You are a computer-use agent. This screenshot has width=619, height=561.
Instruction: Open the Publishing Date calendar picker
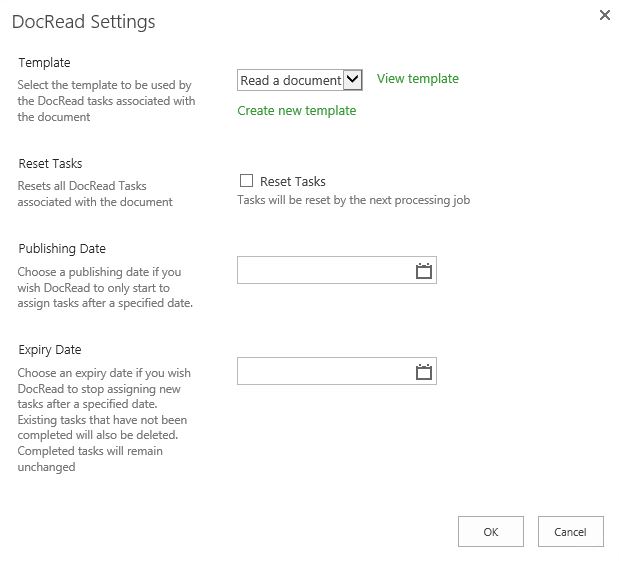click(423, 271)
